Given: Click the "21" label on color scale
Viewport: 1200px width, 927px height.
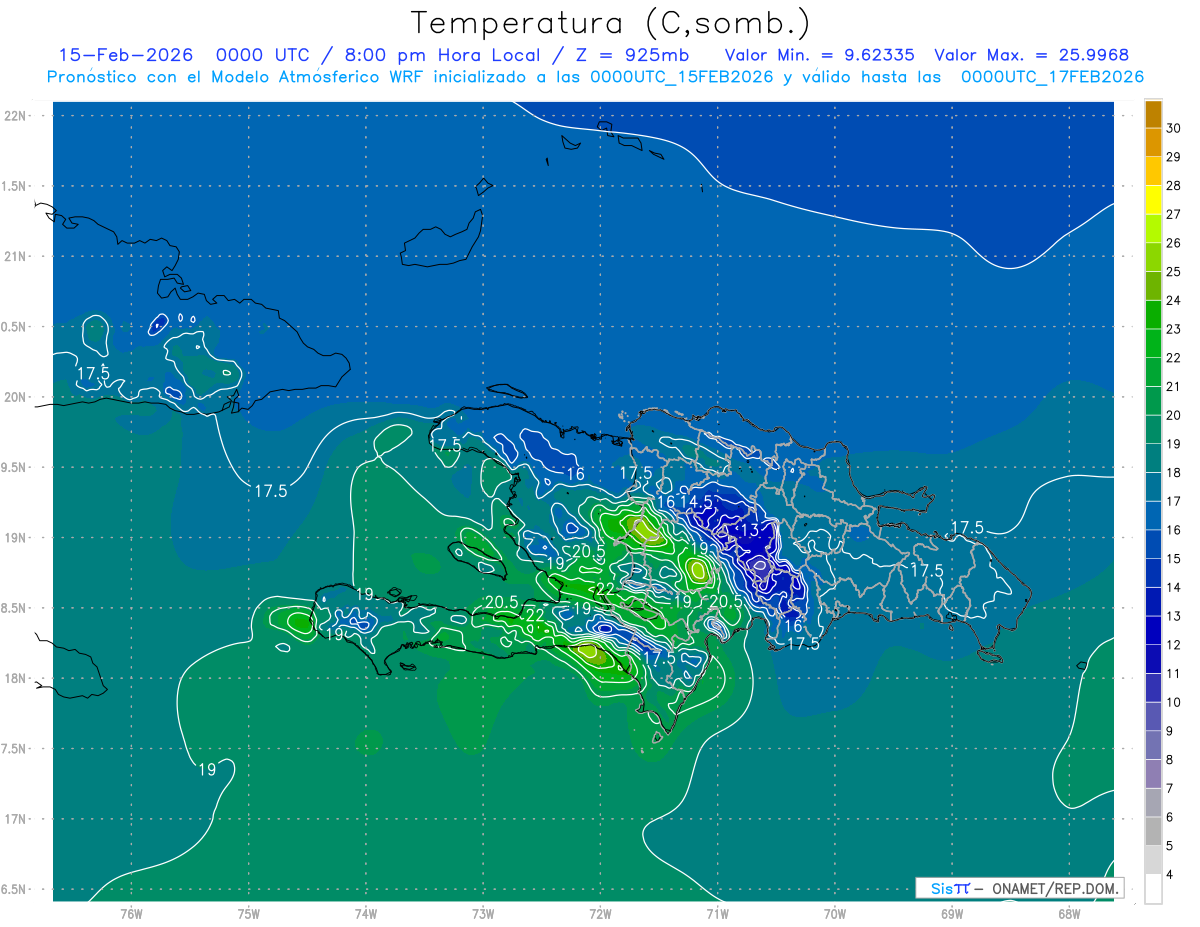Looking at the screenshot, I should (x=1173, y=387).
